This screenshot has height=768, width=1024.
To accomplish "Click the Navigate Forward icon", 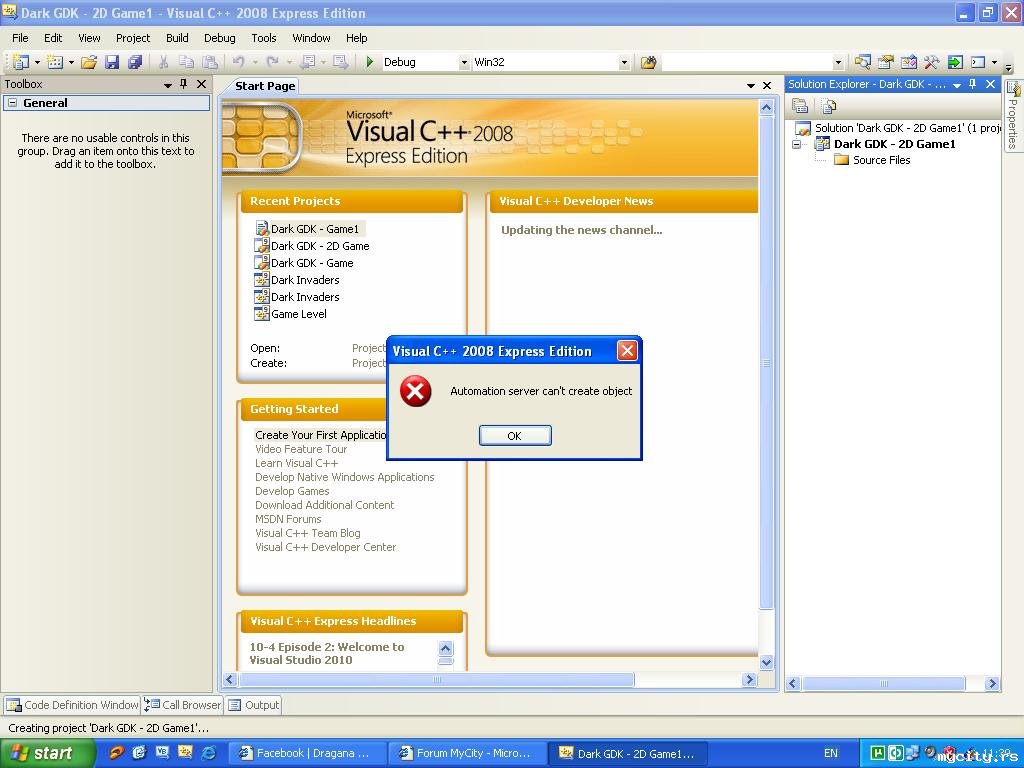I will 340,62.
